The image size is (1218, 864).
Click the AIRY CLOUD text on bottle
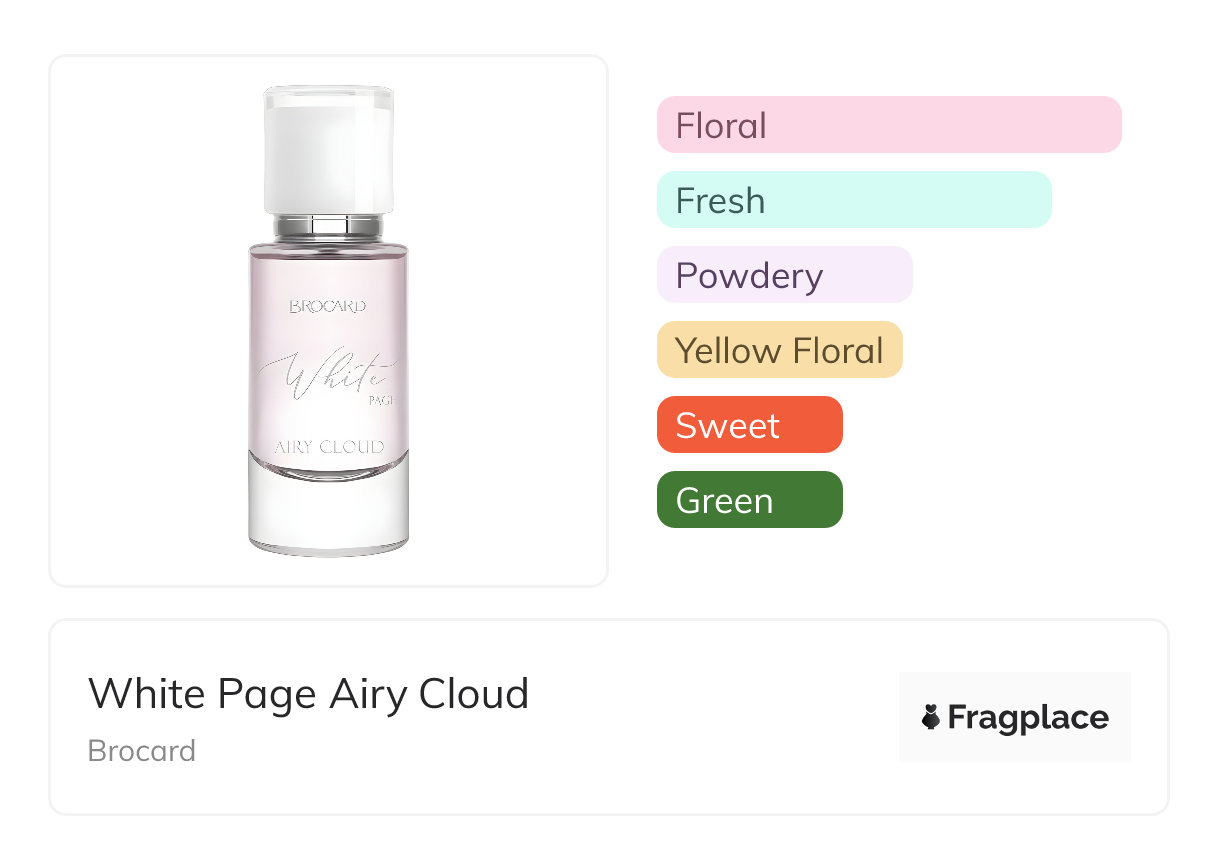pos(329,447)
